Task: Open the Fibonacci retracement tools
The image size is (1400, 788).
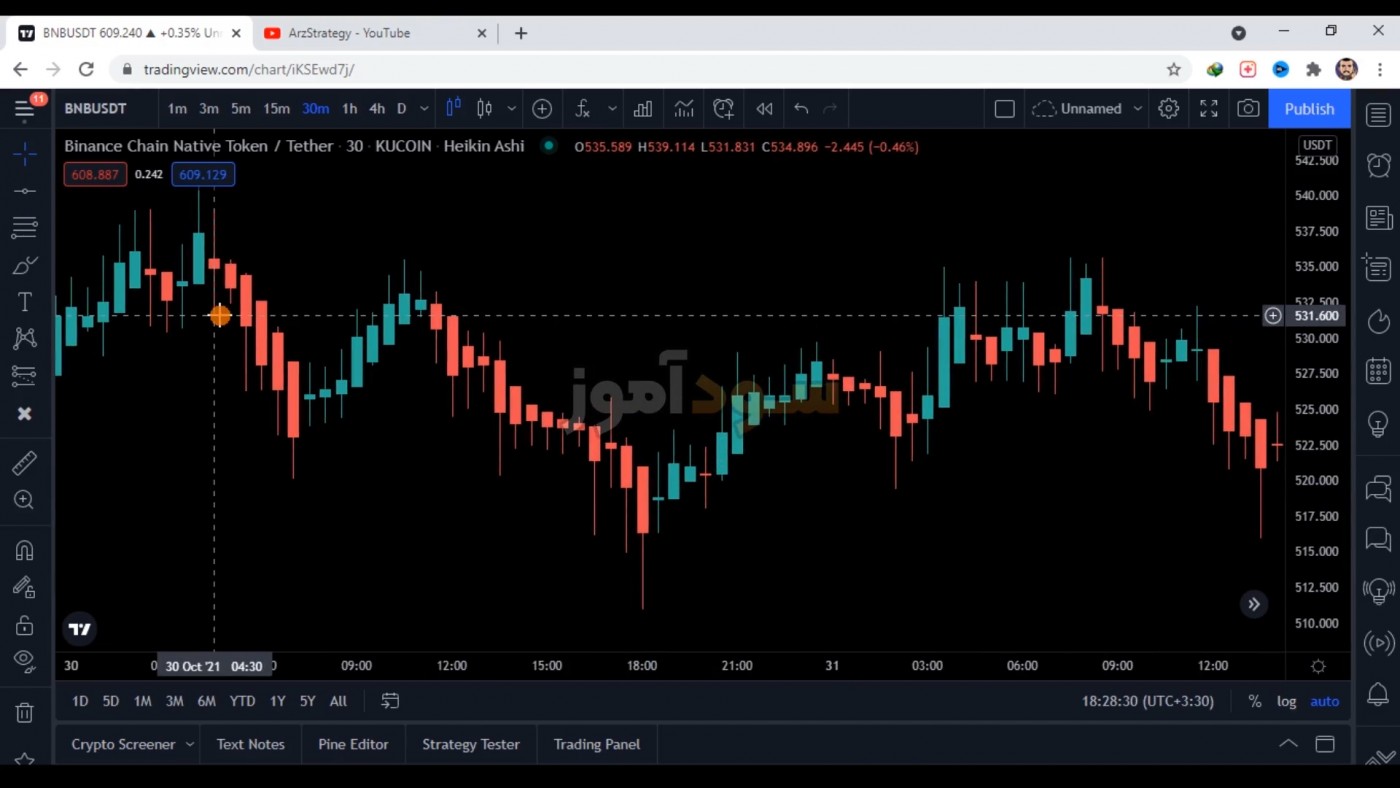Action: click(25, 228)
